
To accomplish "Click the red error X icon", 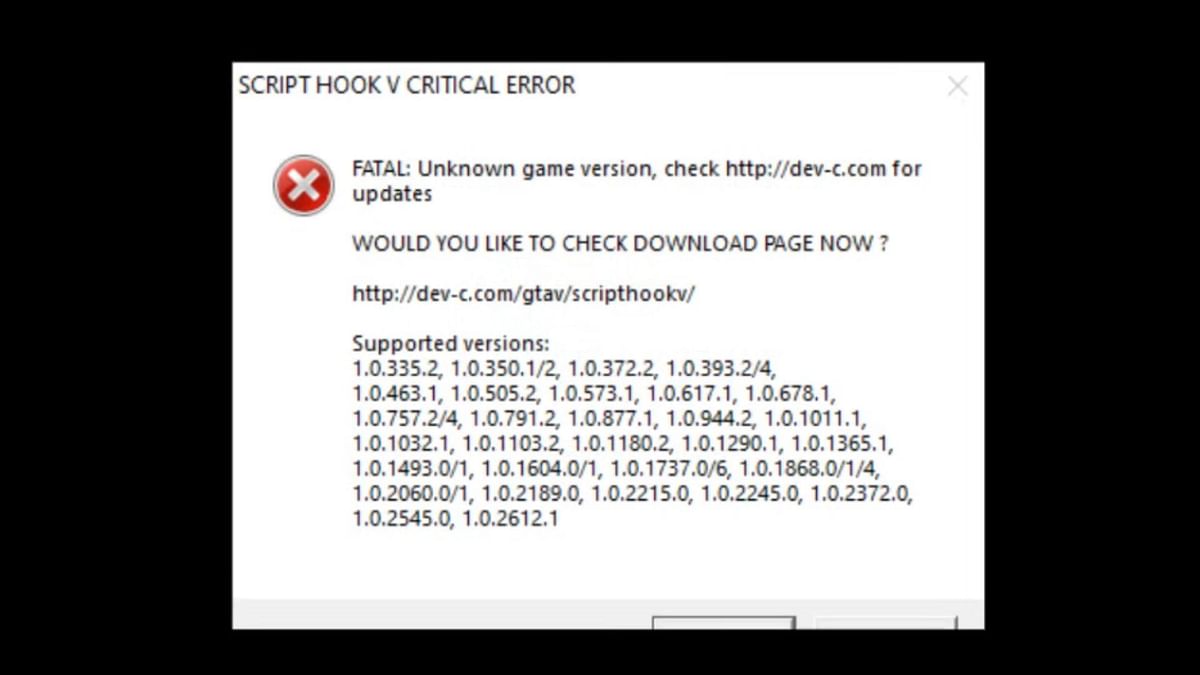I will [x=304, y=185].
